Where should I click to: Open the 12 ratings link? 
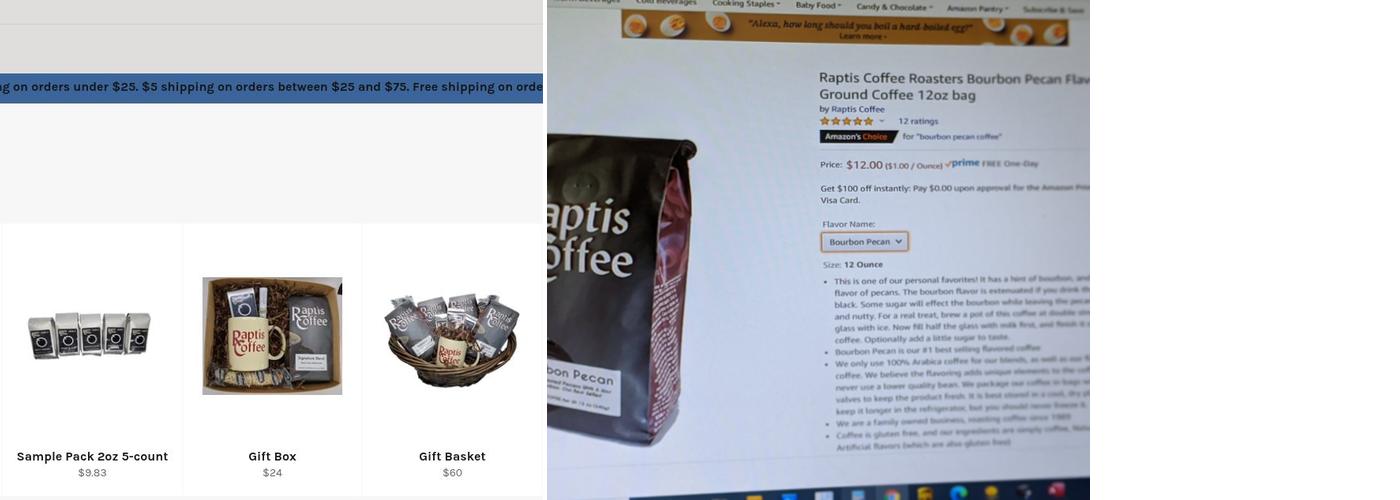pyautogui.click(x=918, y=121)
